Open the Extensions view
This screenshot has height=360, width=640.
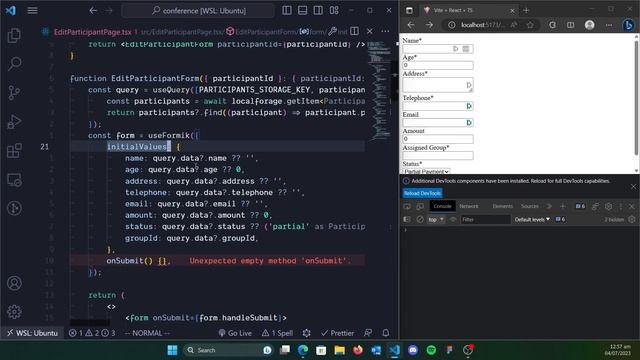coord(14,151)
